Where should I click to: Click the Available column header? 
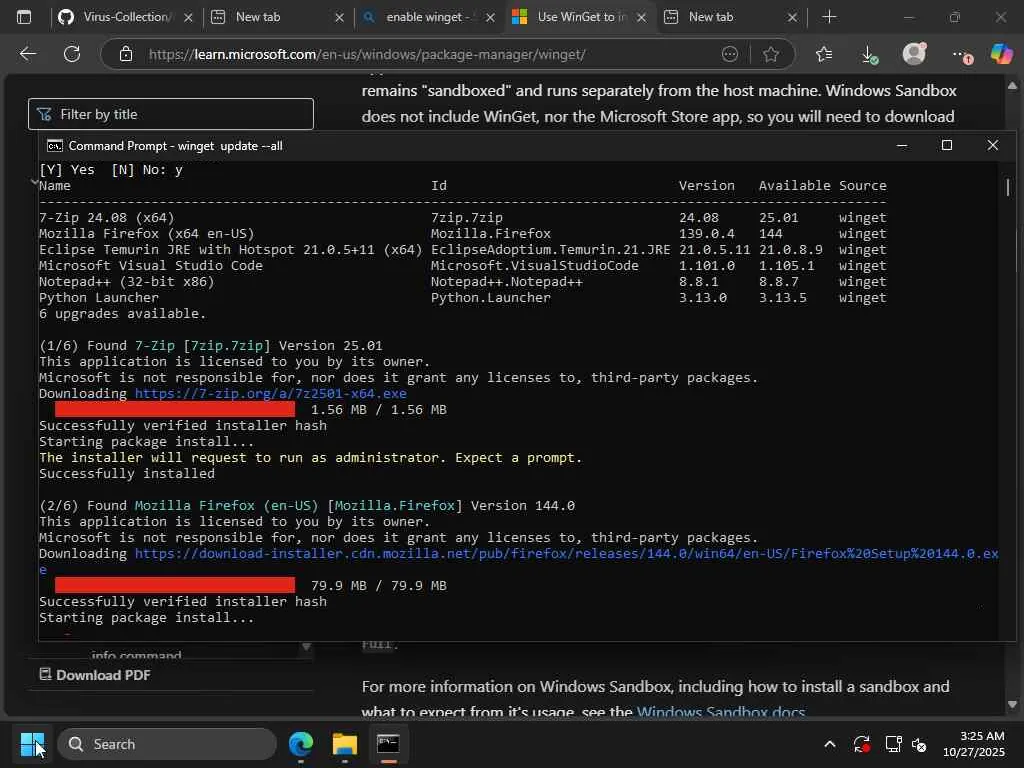[795, 185]
